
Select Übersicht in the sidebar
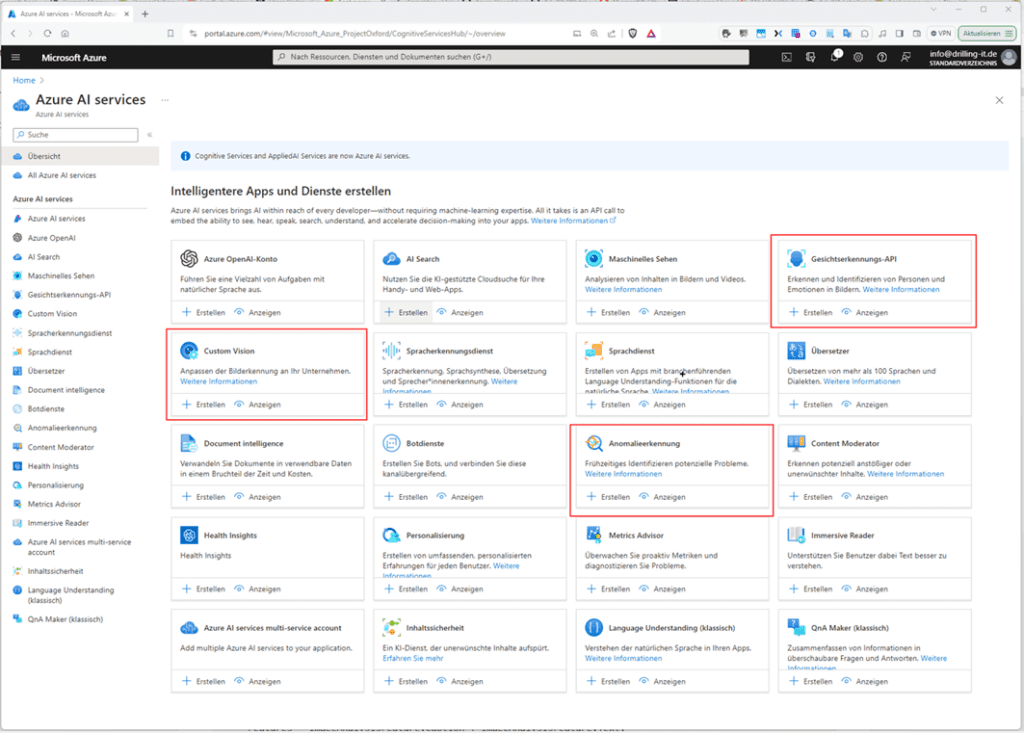point(80,156)
